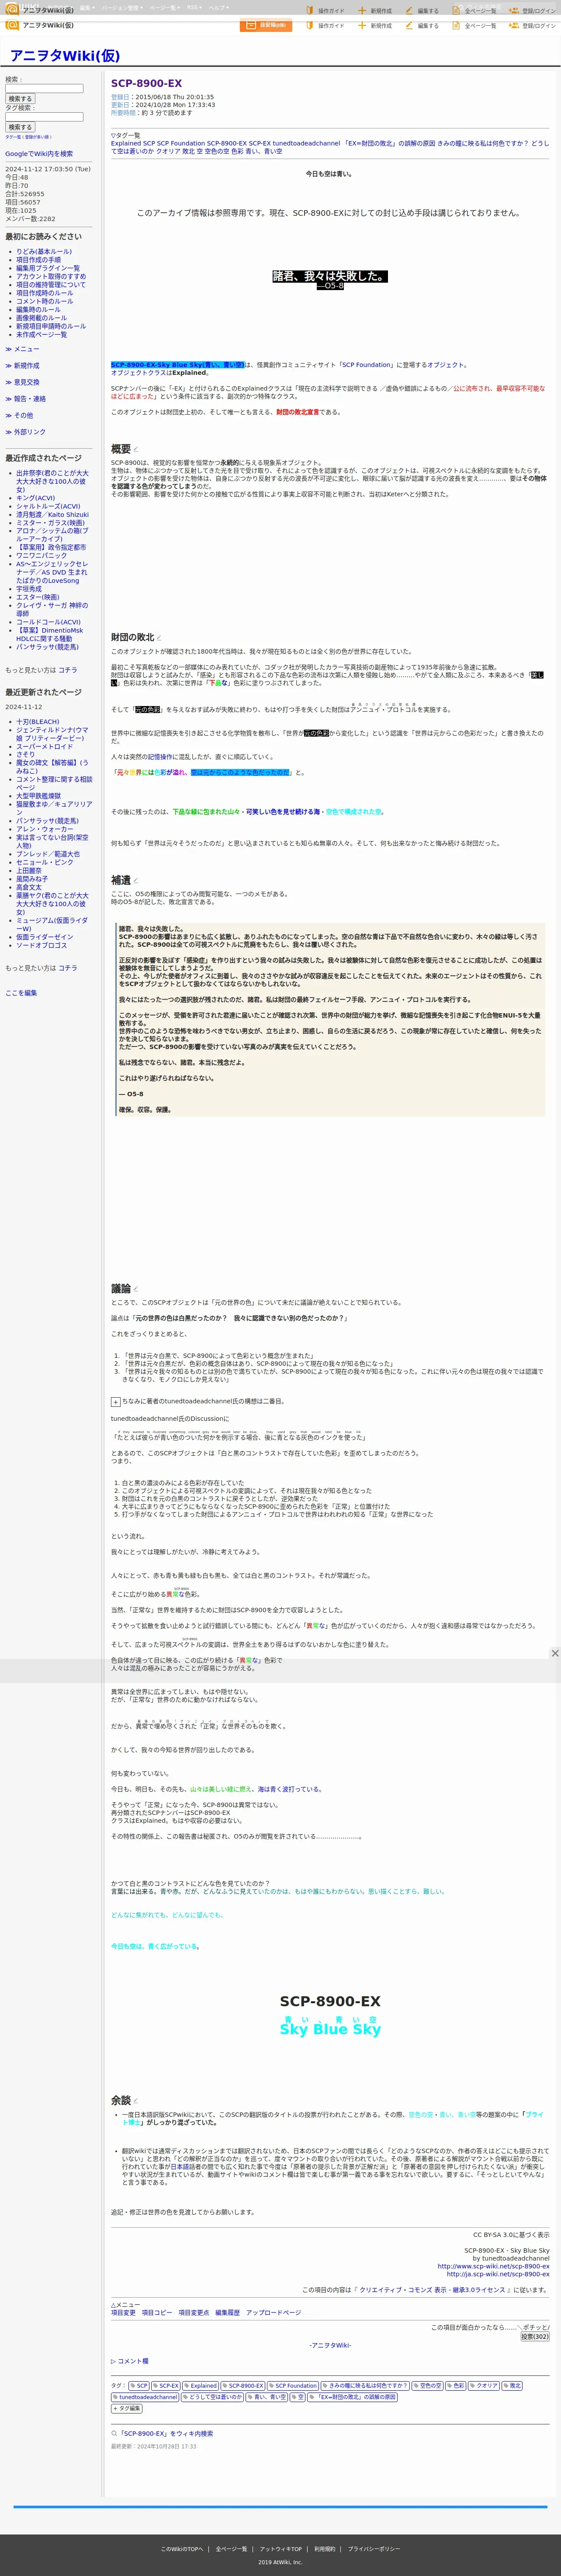The height and width of the screenshot is (2576, 561).
Task: Open 宇垣秀成 in recently created pages
Action: [x=29, y=588]
